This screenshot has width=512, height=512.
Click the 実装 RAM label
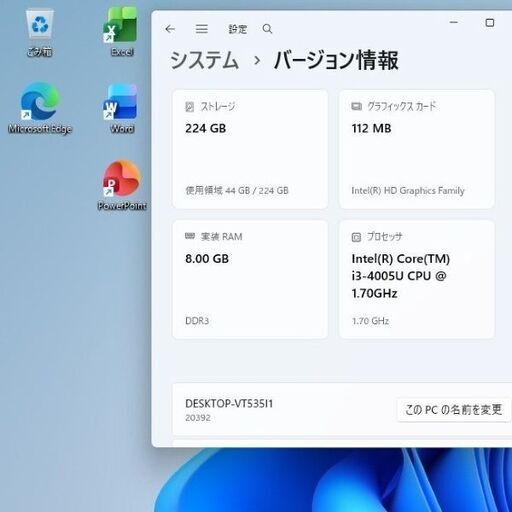point(222,237)
